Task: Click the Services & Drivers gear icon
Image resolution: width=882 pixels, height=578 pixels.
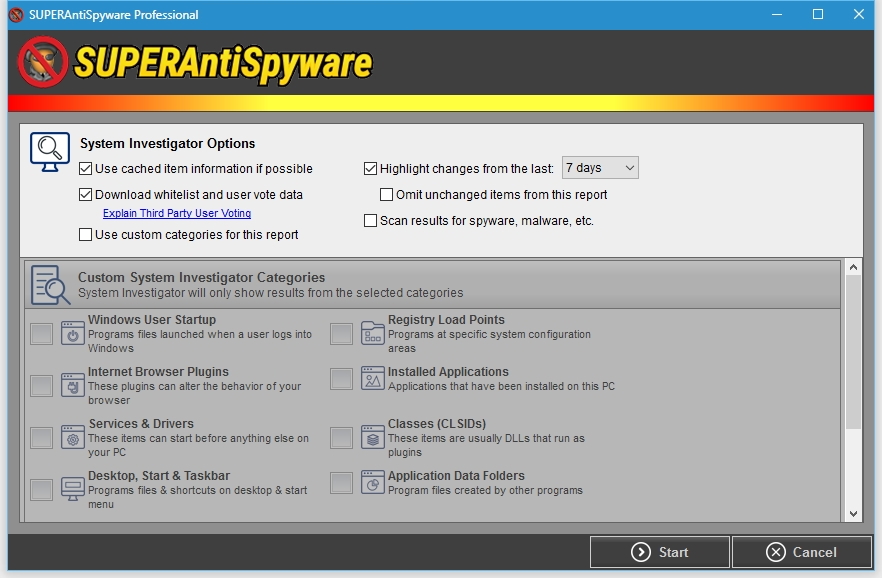Action: point(73,437)
